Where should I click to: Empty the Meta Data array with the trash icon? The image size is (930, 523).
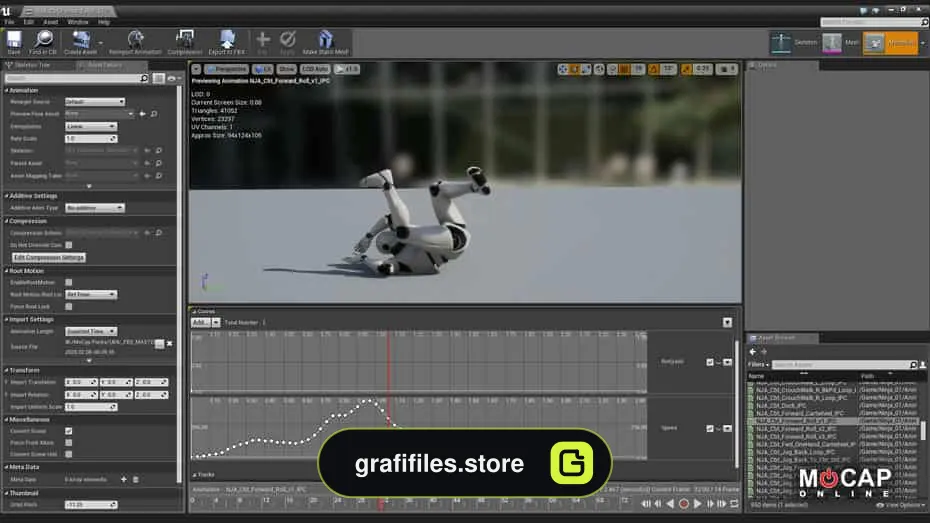point(135,479)
